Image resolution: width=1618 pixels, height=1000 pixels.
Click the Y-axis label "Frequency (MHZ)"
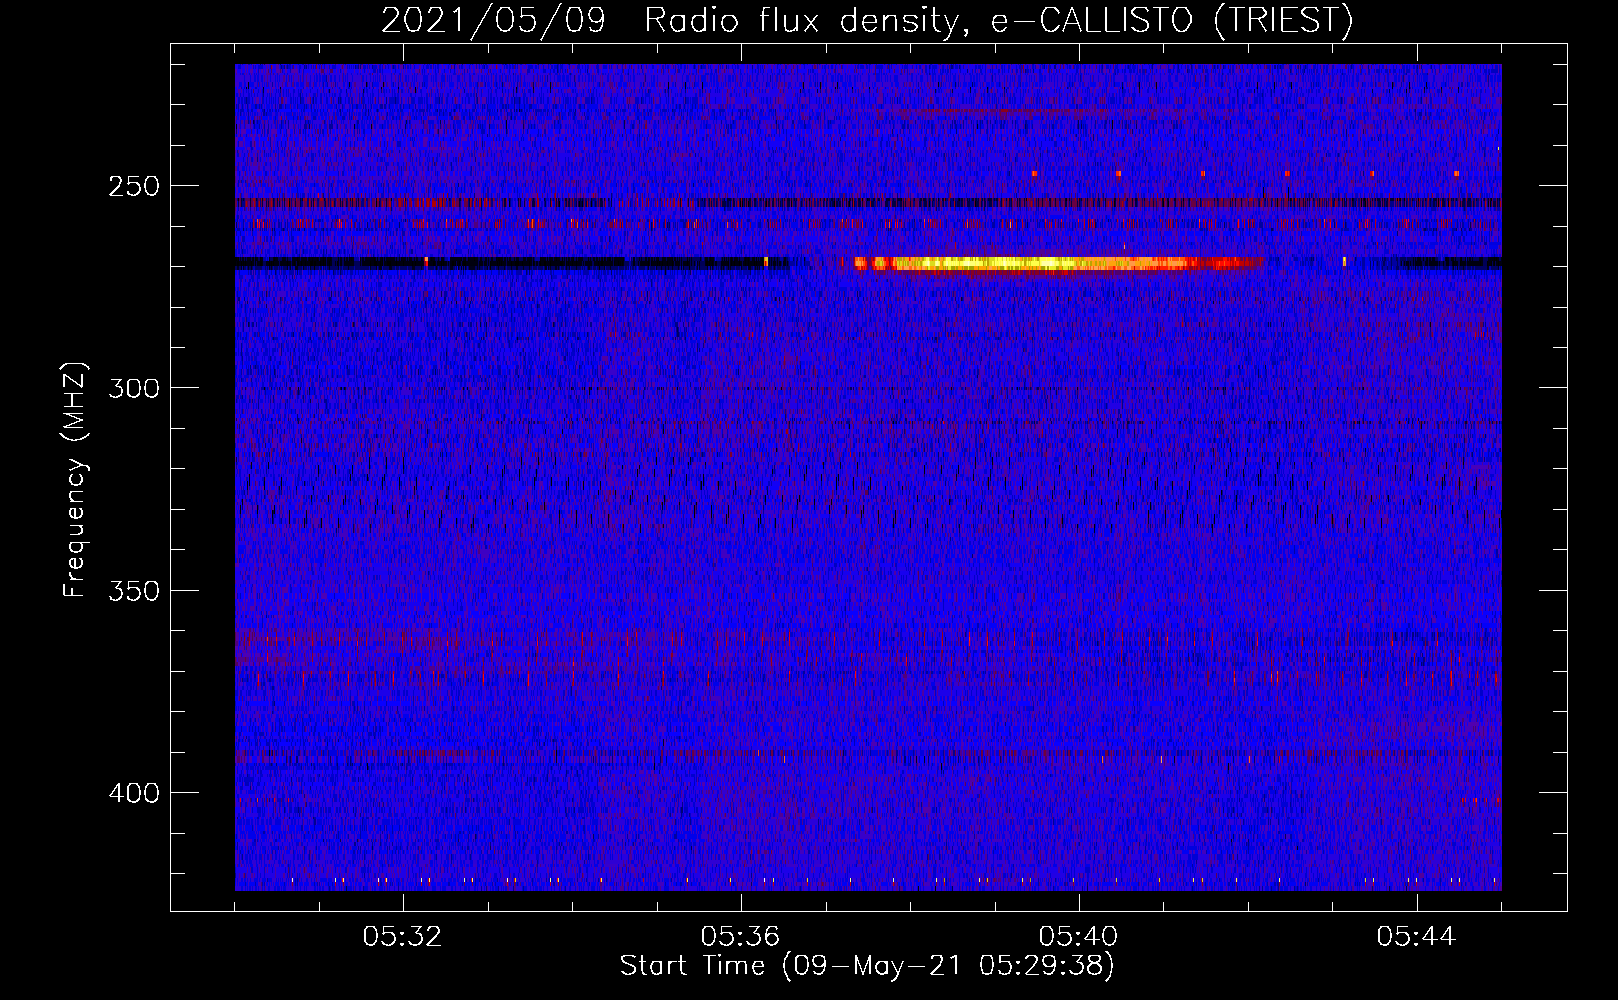click(76, 480)
